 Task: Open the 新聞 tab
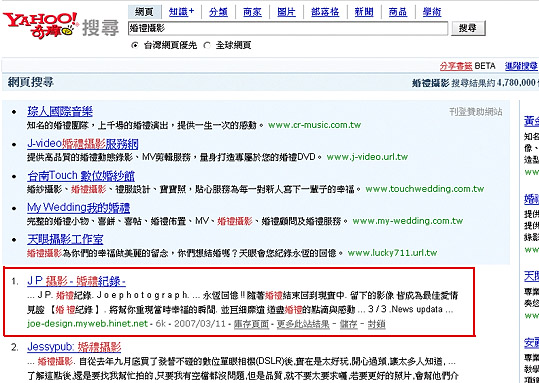coord(364,12)
